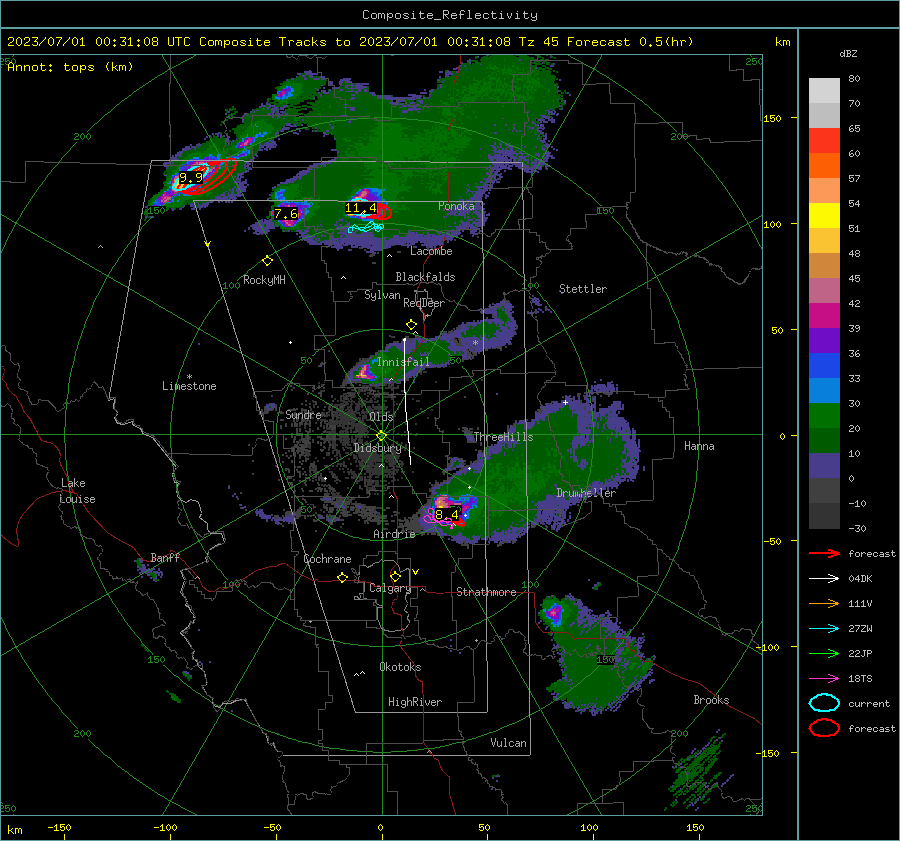The width and height of the screenshot is (900, 841).
Task: Click the Brooks city label
Action: pos(711,700)
